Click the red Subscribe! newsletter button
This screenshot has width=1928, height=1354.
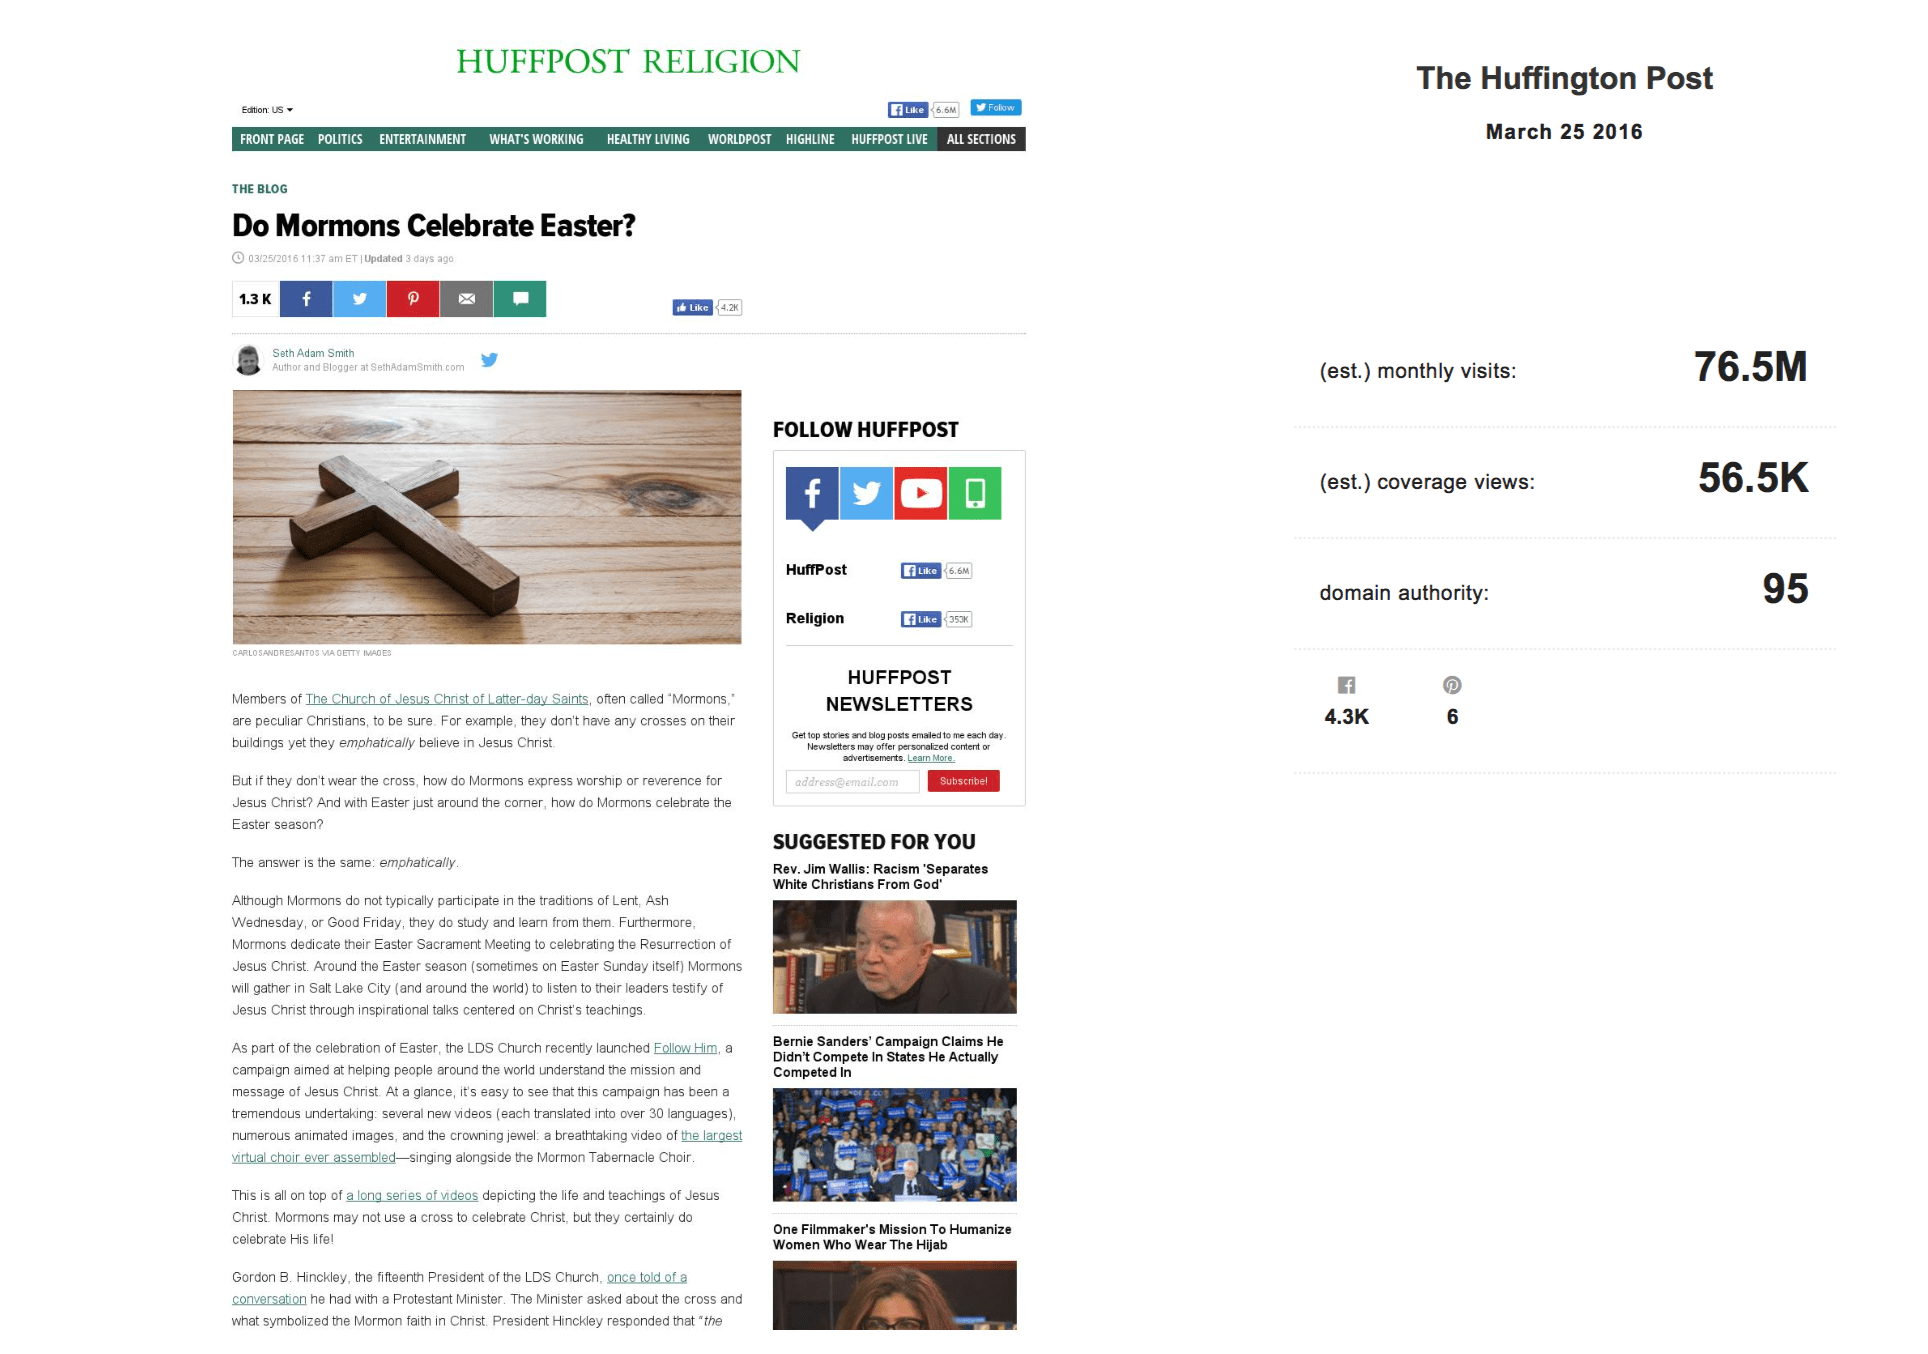[x=963, y=781]
